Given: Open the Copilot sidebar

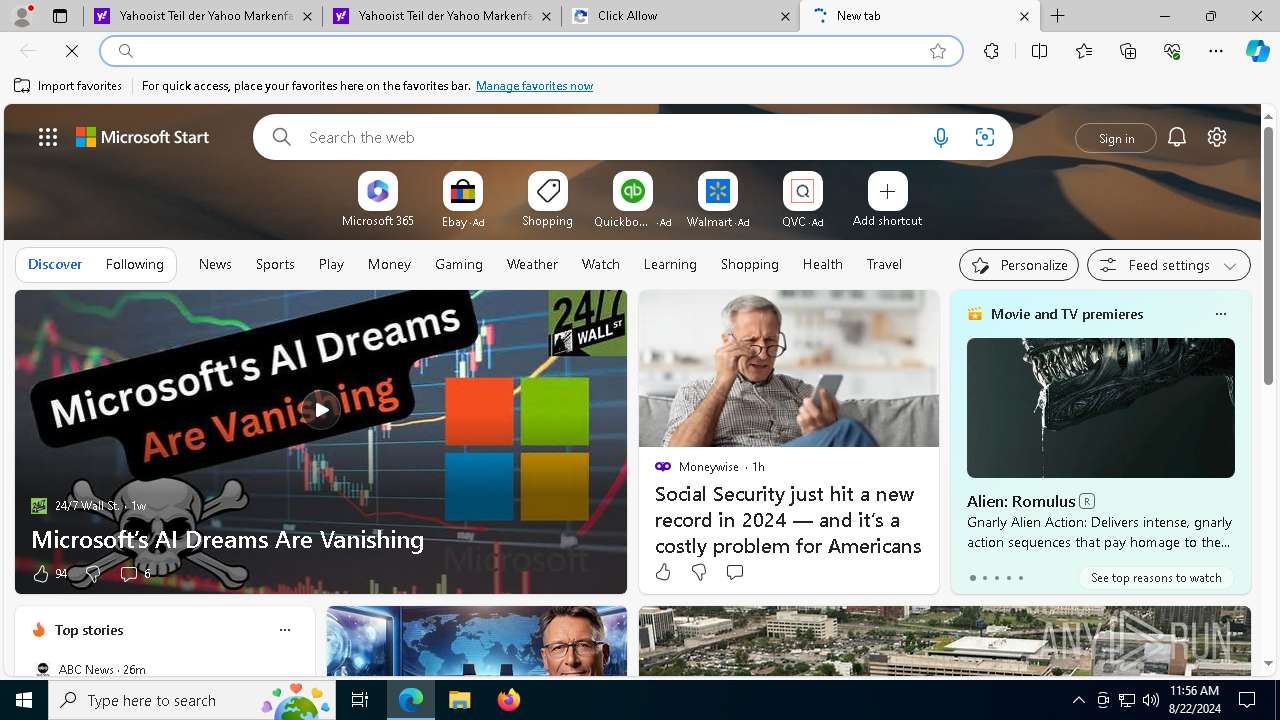Looking at the screenshot, I should tap(1257, 51).
